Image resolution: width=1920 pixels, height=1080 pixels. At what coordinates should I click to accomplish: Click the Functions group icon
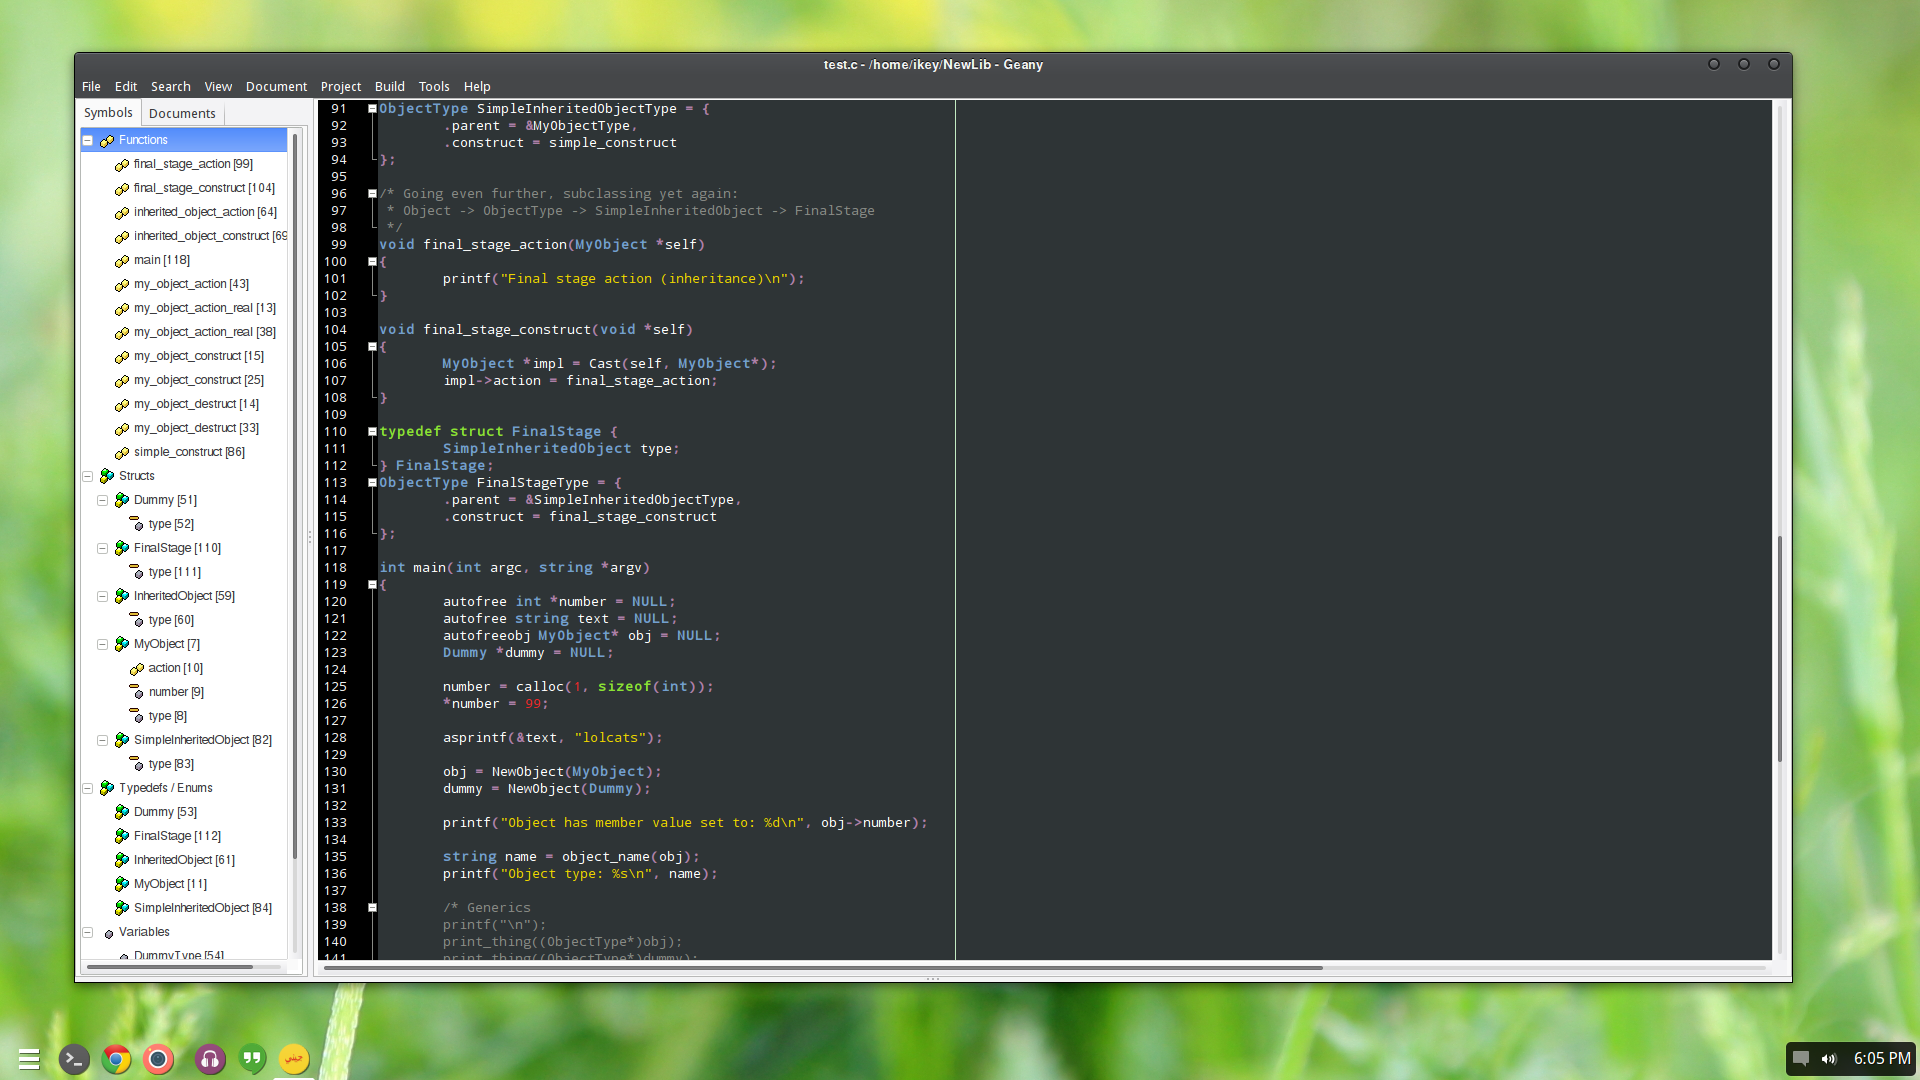pos(107,141)
